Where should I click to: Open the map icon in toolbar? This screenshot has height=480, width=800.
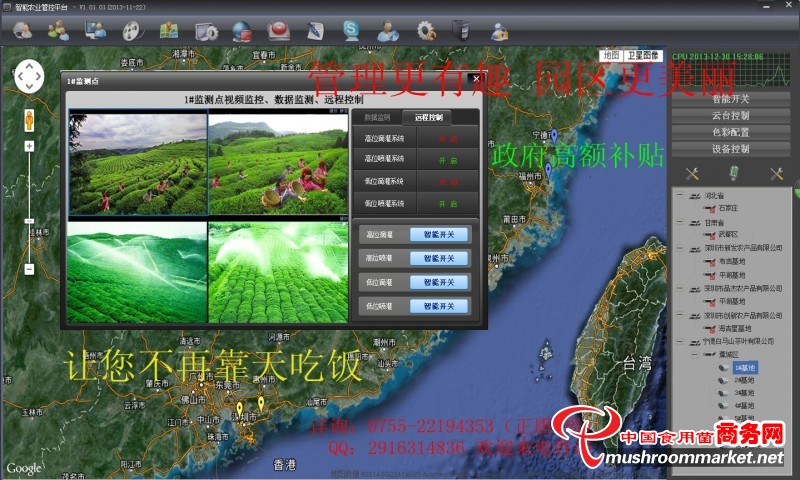click(169, 31)
